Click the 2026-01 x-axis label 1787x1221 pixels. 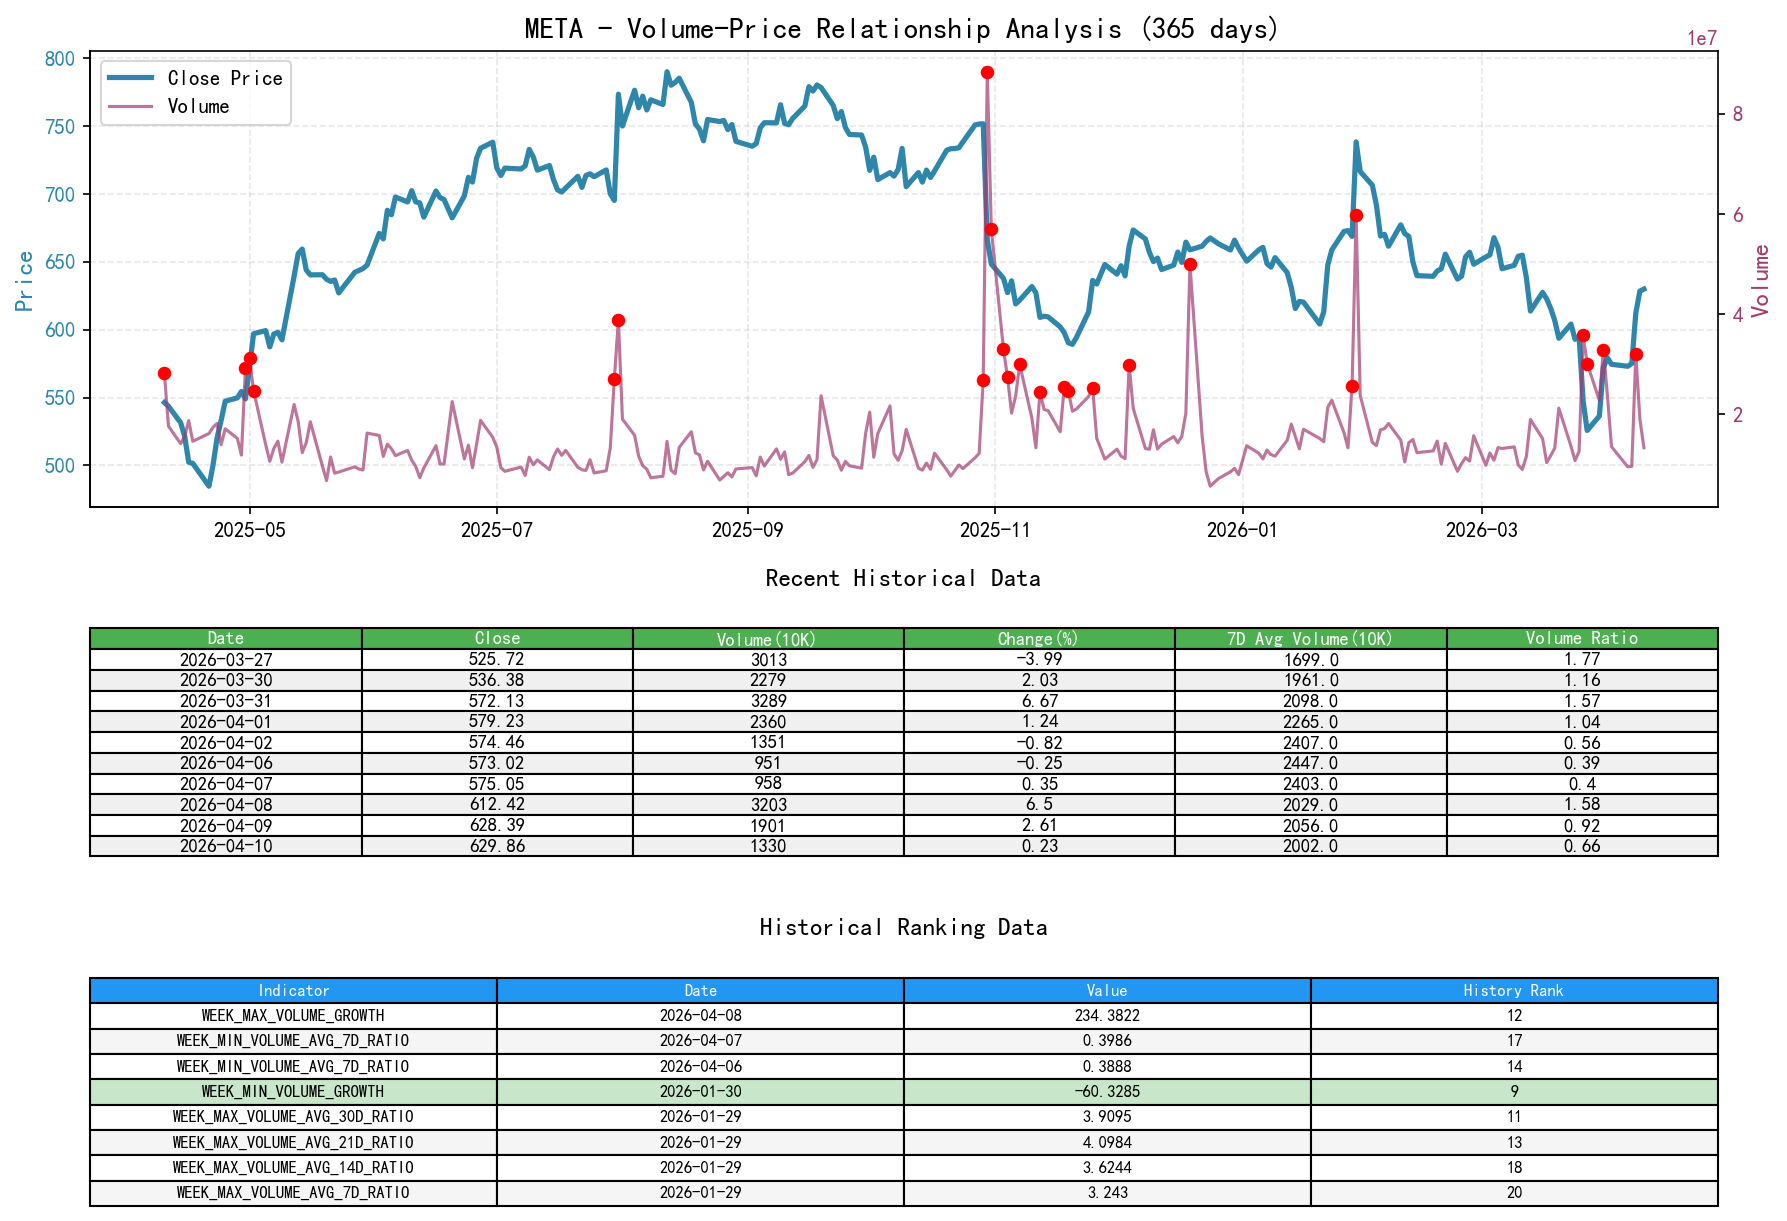1242,530
